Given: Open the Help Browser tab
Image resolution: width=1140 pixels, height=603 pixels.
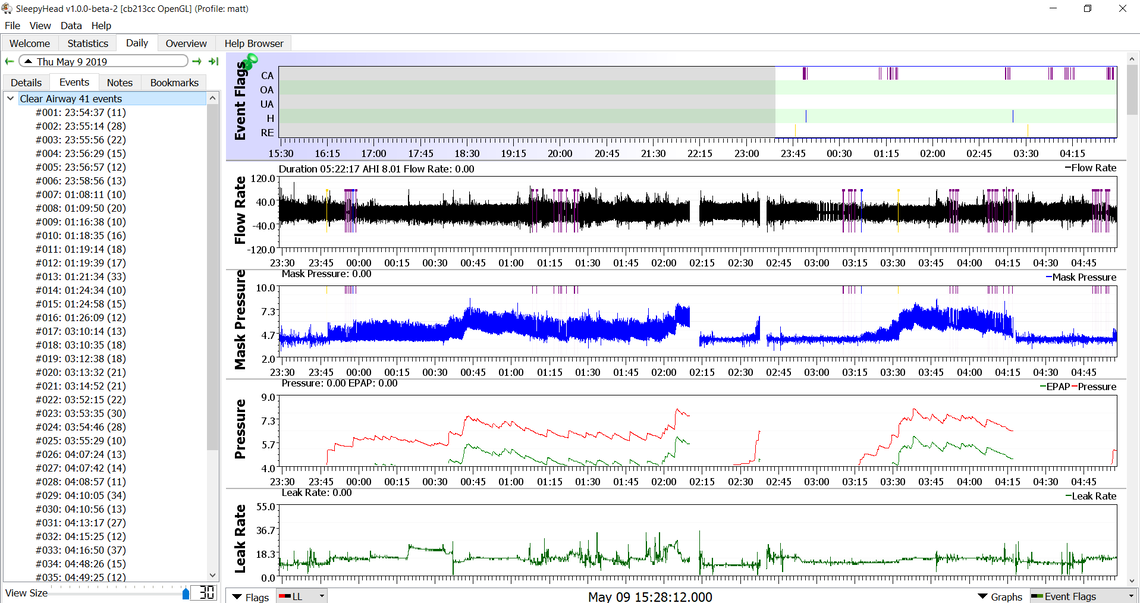Looking at the screenshot, I should (x=254, y=44).
